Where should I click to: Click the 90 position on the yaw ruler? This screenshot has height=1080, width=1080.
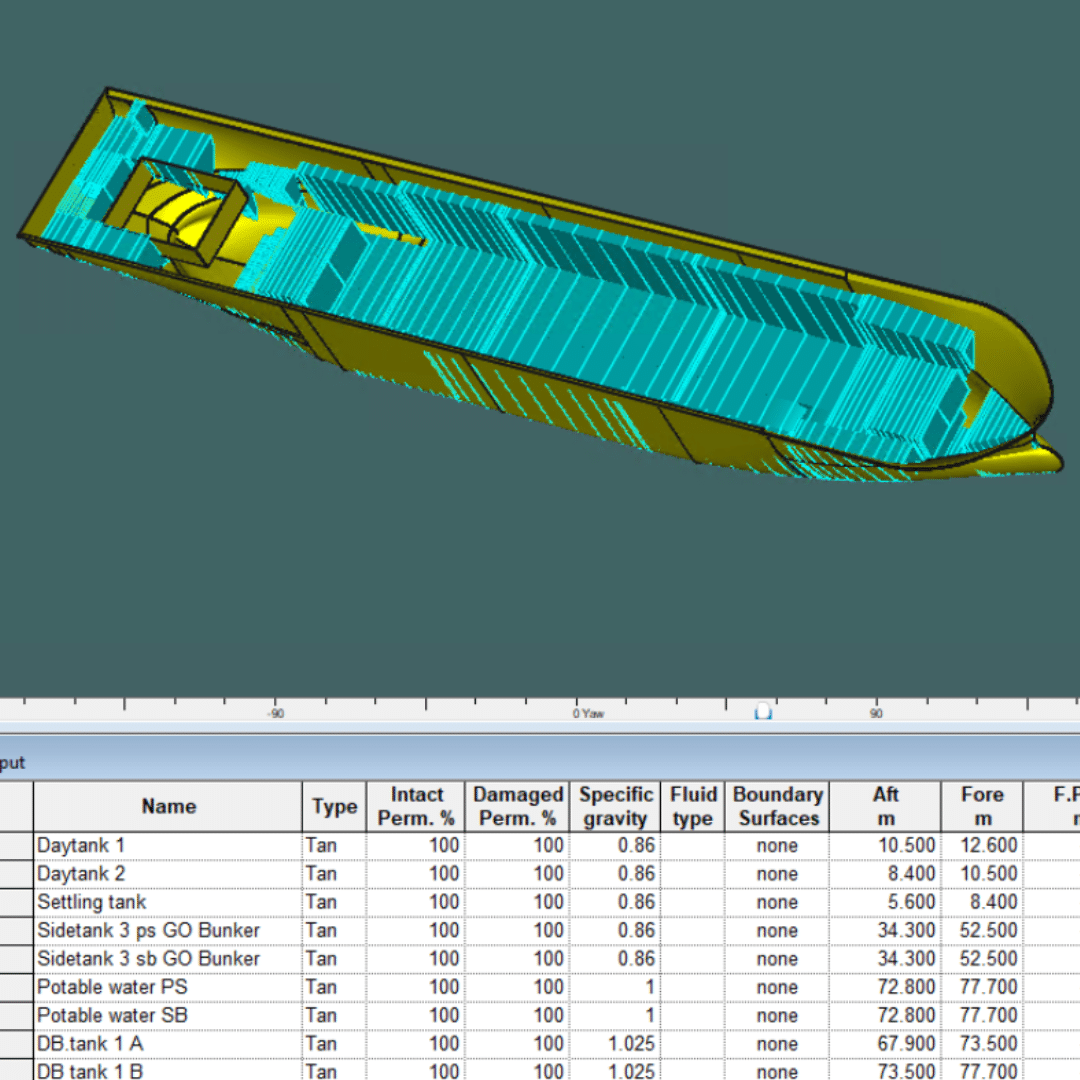pos(875,713)
